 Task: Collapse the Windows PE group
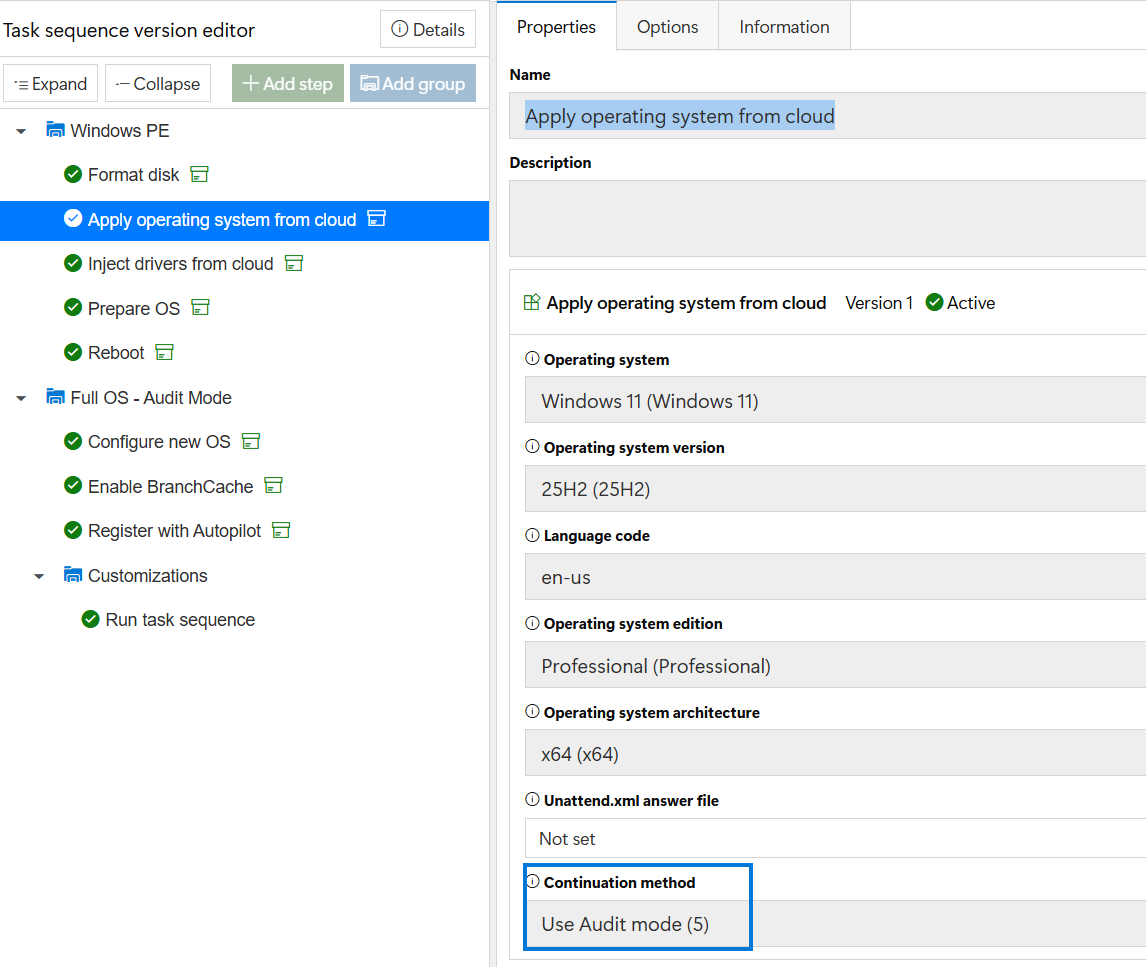pyautogui.click(x=21, y=132)
